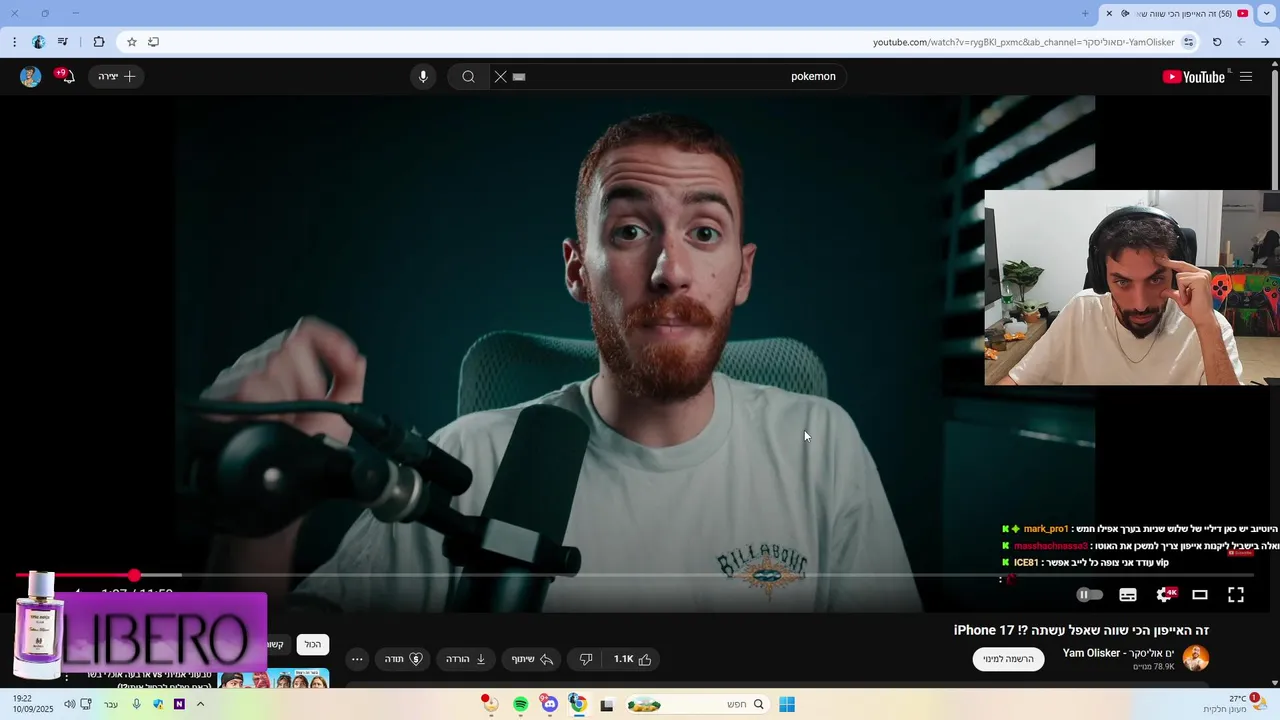Click the 78.9K subscribers count text
The height and width of the screenshot is (720, 1280).
point(1154,667)
